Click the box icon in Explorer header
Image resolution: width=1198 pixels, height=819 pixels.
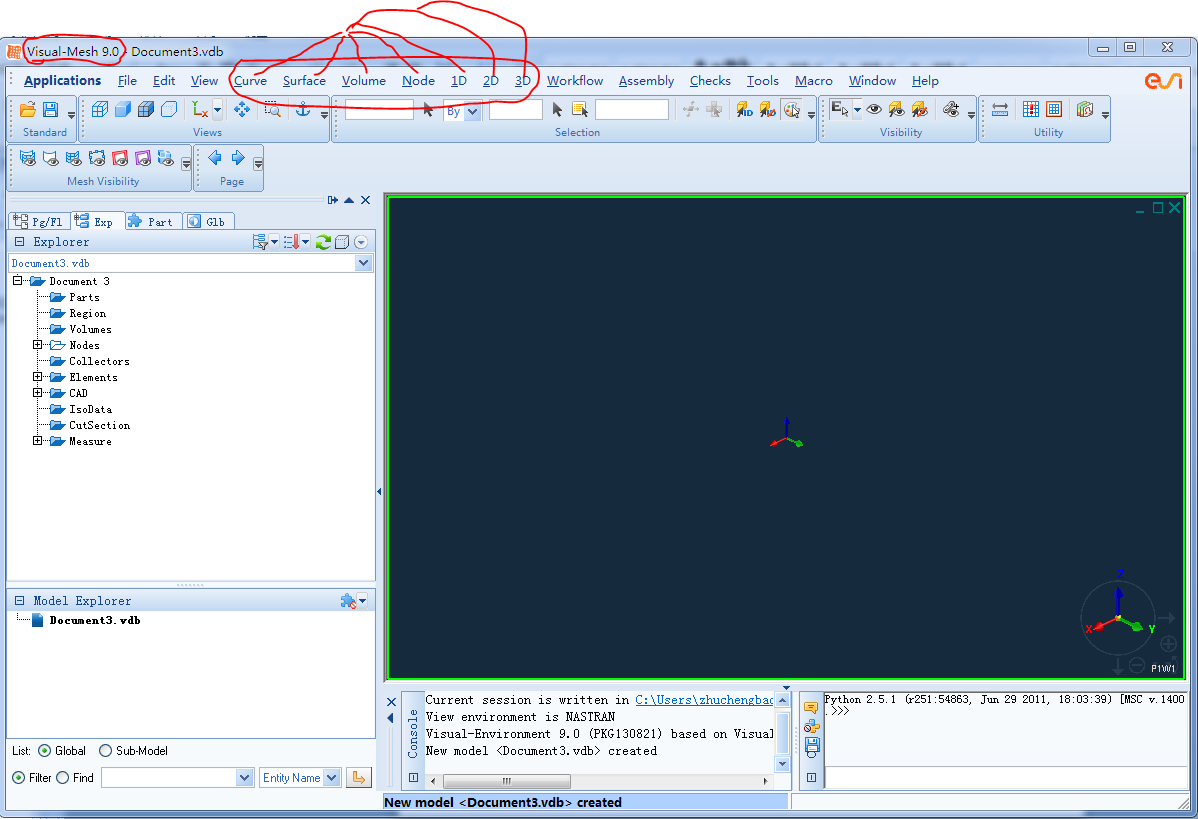[342, 242]
